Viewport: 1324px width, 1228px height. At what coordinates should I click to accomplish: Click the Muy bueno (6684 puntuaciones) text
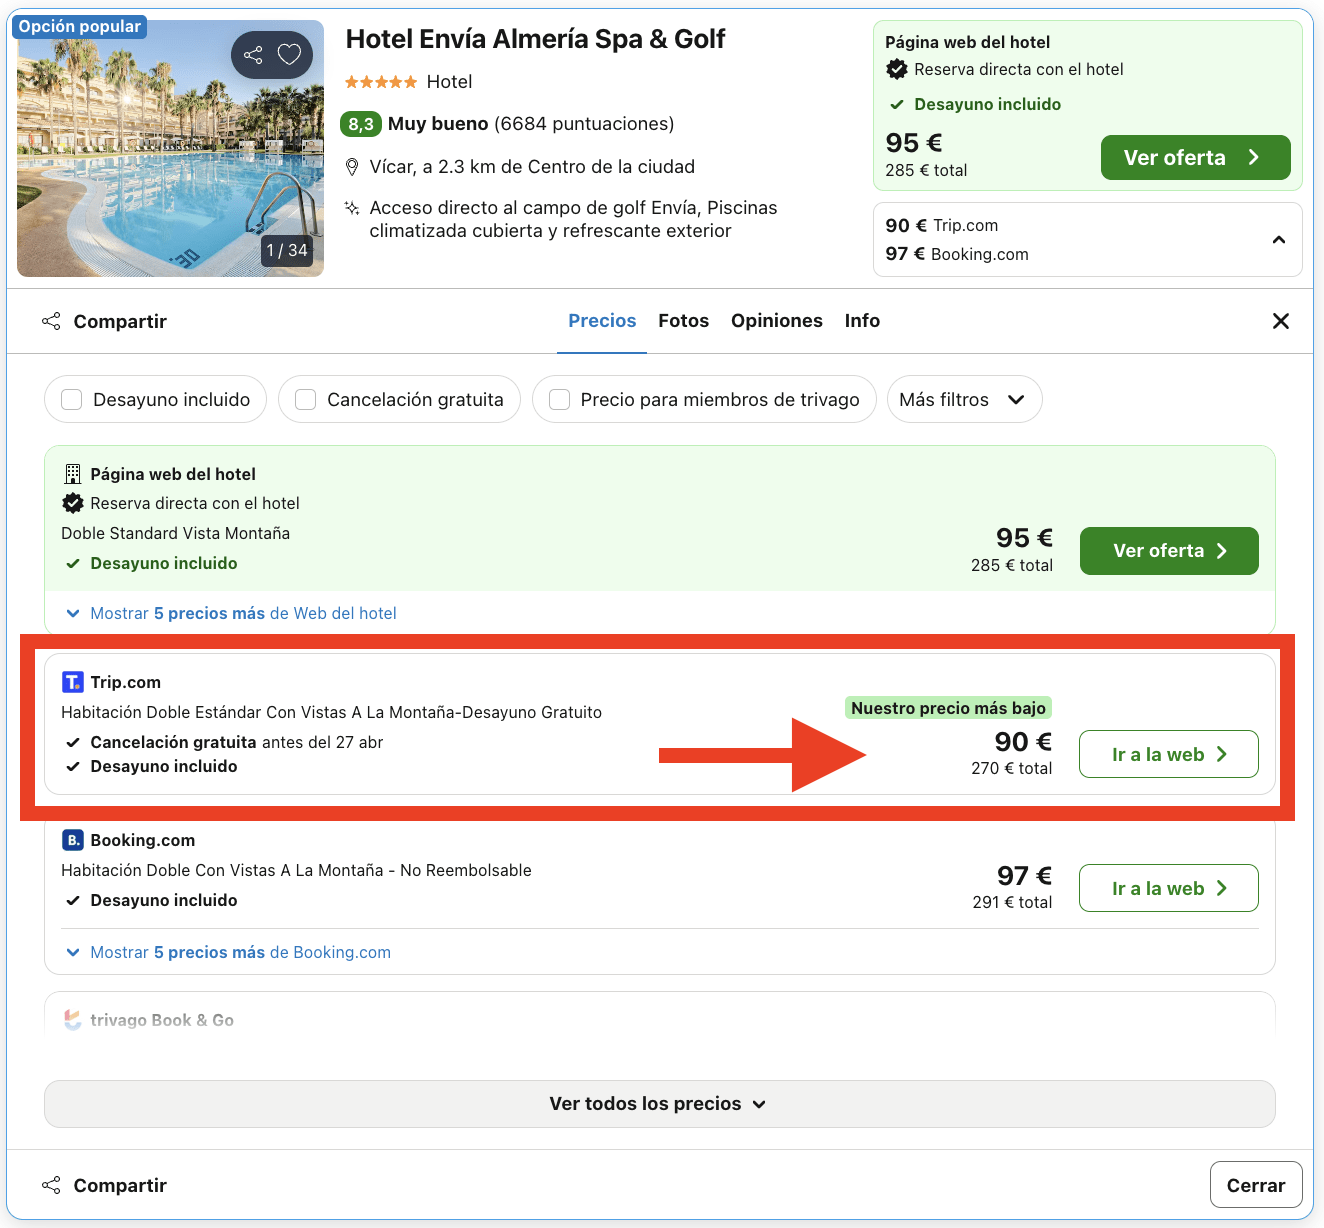(531, 124)
